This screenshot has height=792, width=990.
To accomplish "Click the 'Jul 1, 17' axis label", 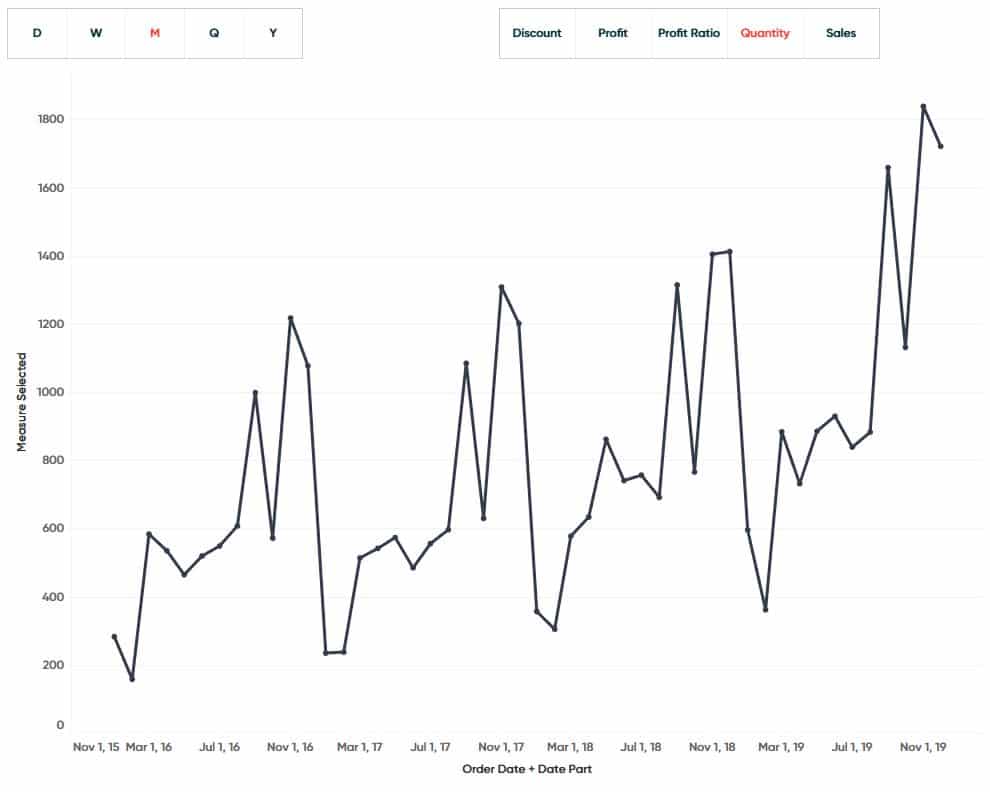I will click(431, 747).
